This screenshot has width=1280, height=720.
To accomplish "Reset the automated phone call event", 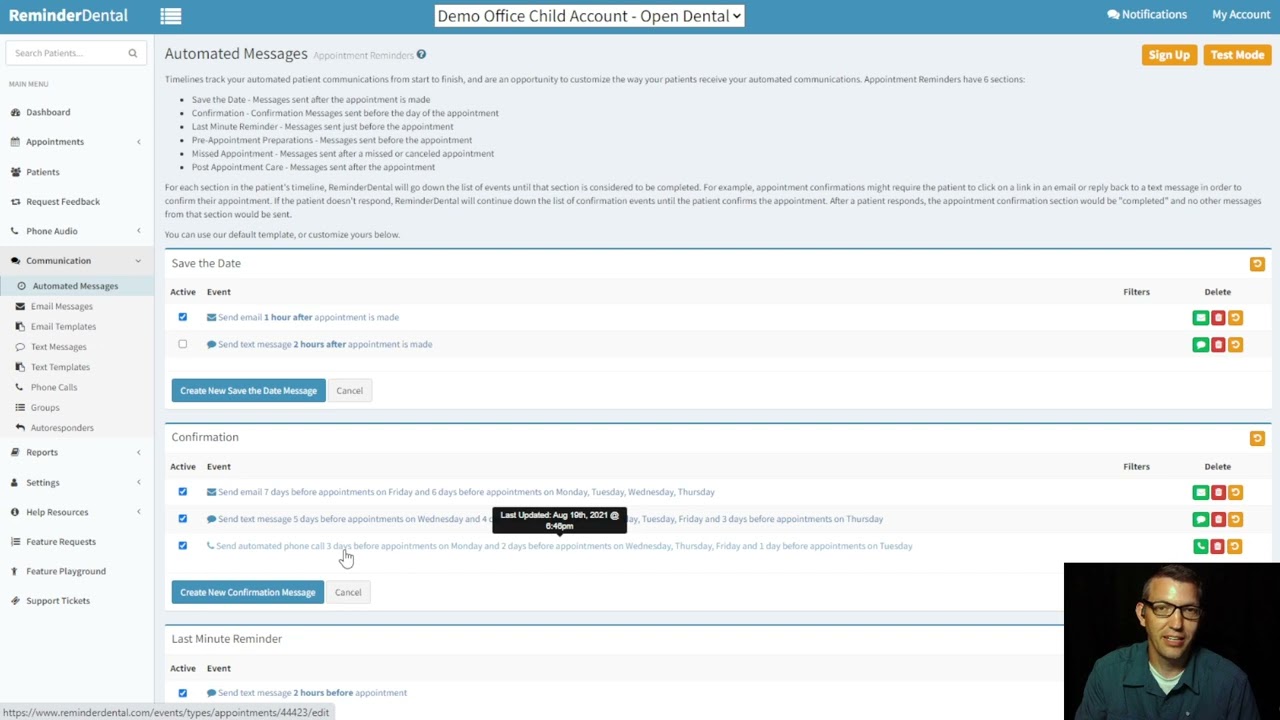I will click(x=1235, y=547).
